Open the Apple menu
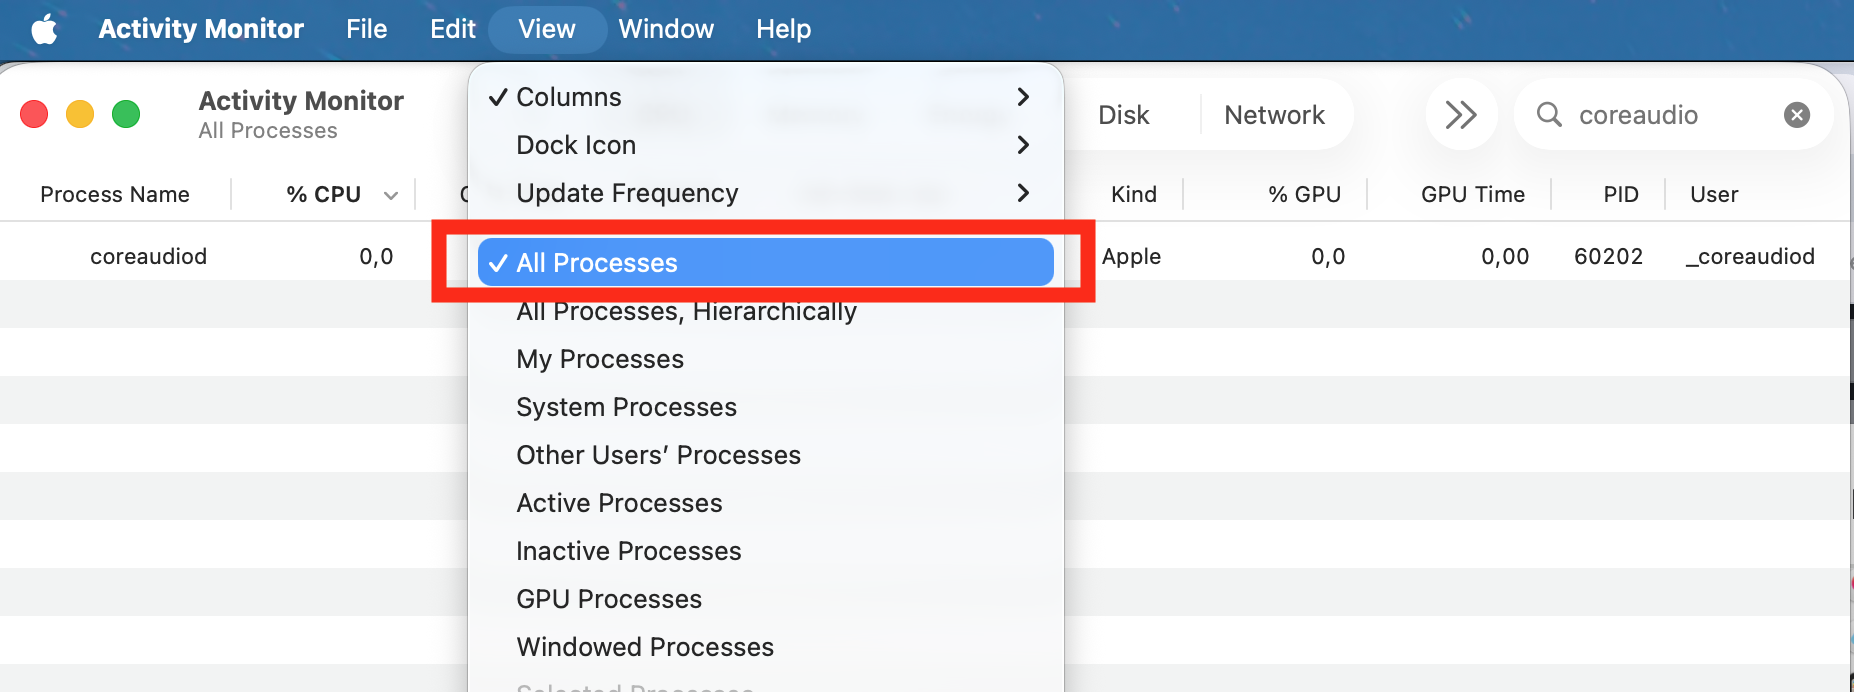 [44, 29]
